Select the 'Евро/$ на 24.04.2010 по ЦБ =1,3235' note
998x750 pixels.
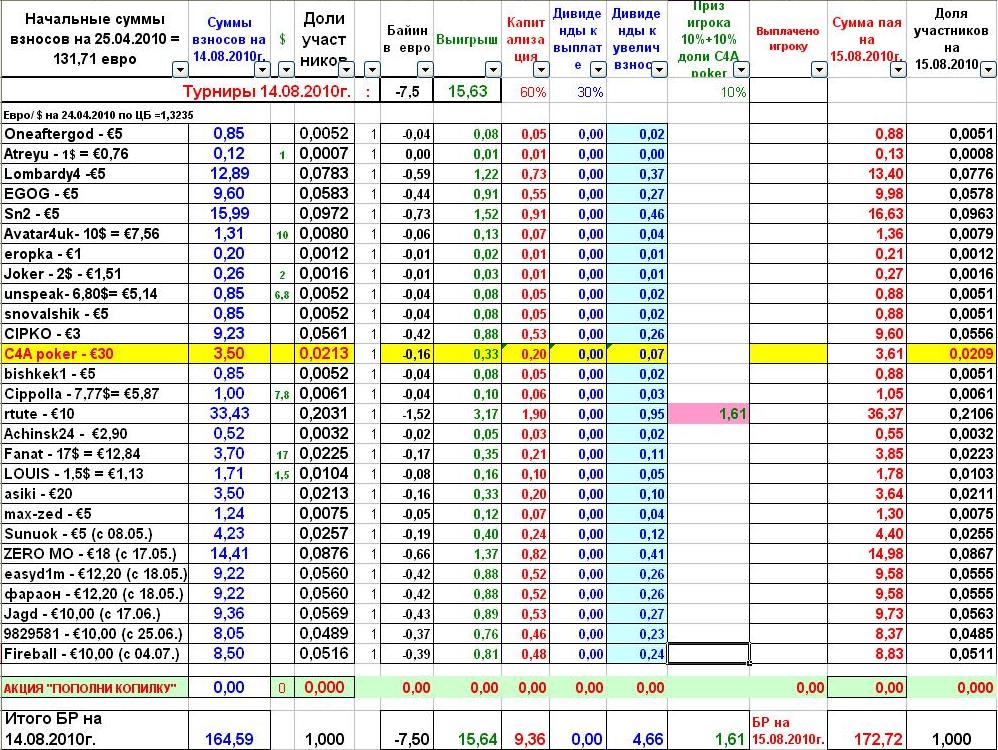98,115
